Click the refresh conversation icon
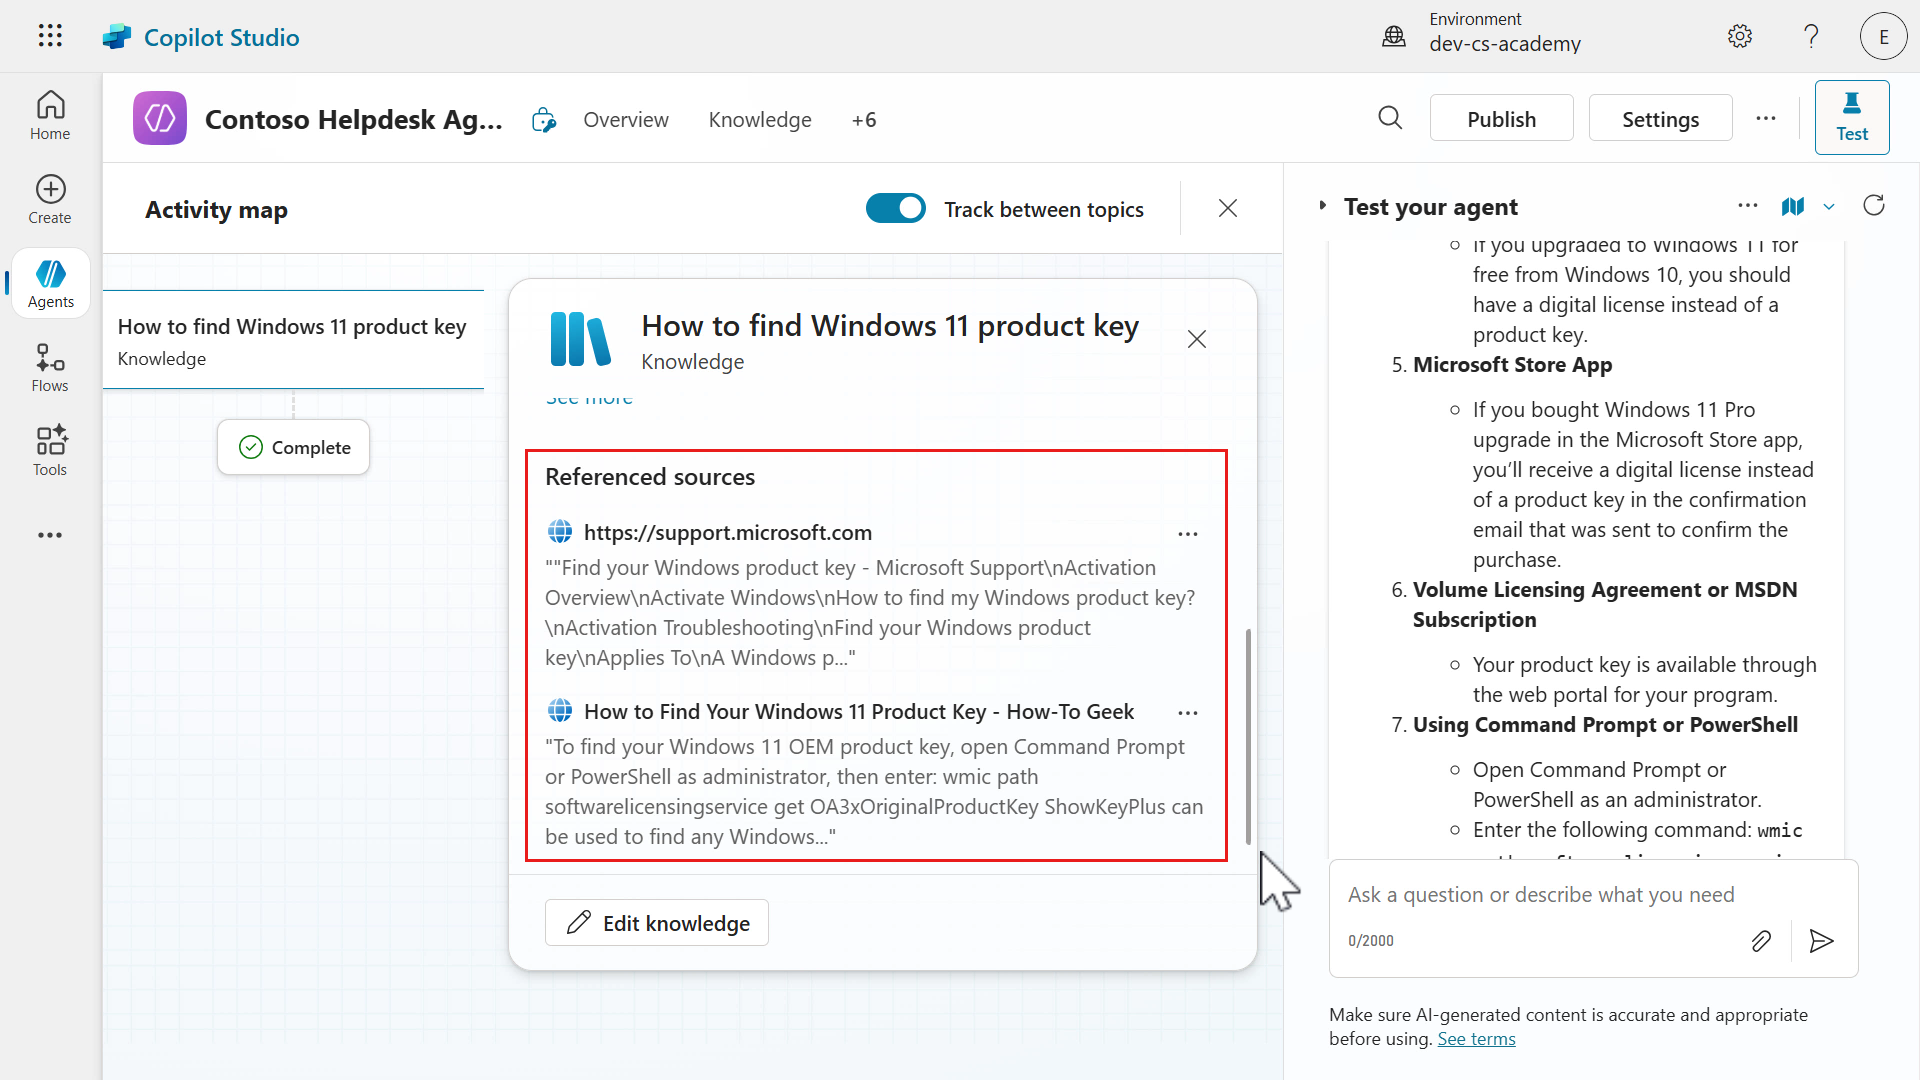Viewport: 1920px width, 1080px height. pyautogui.click(x=1874, y=206)
